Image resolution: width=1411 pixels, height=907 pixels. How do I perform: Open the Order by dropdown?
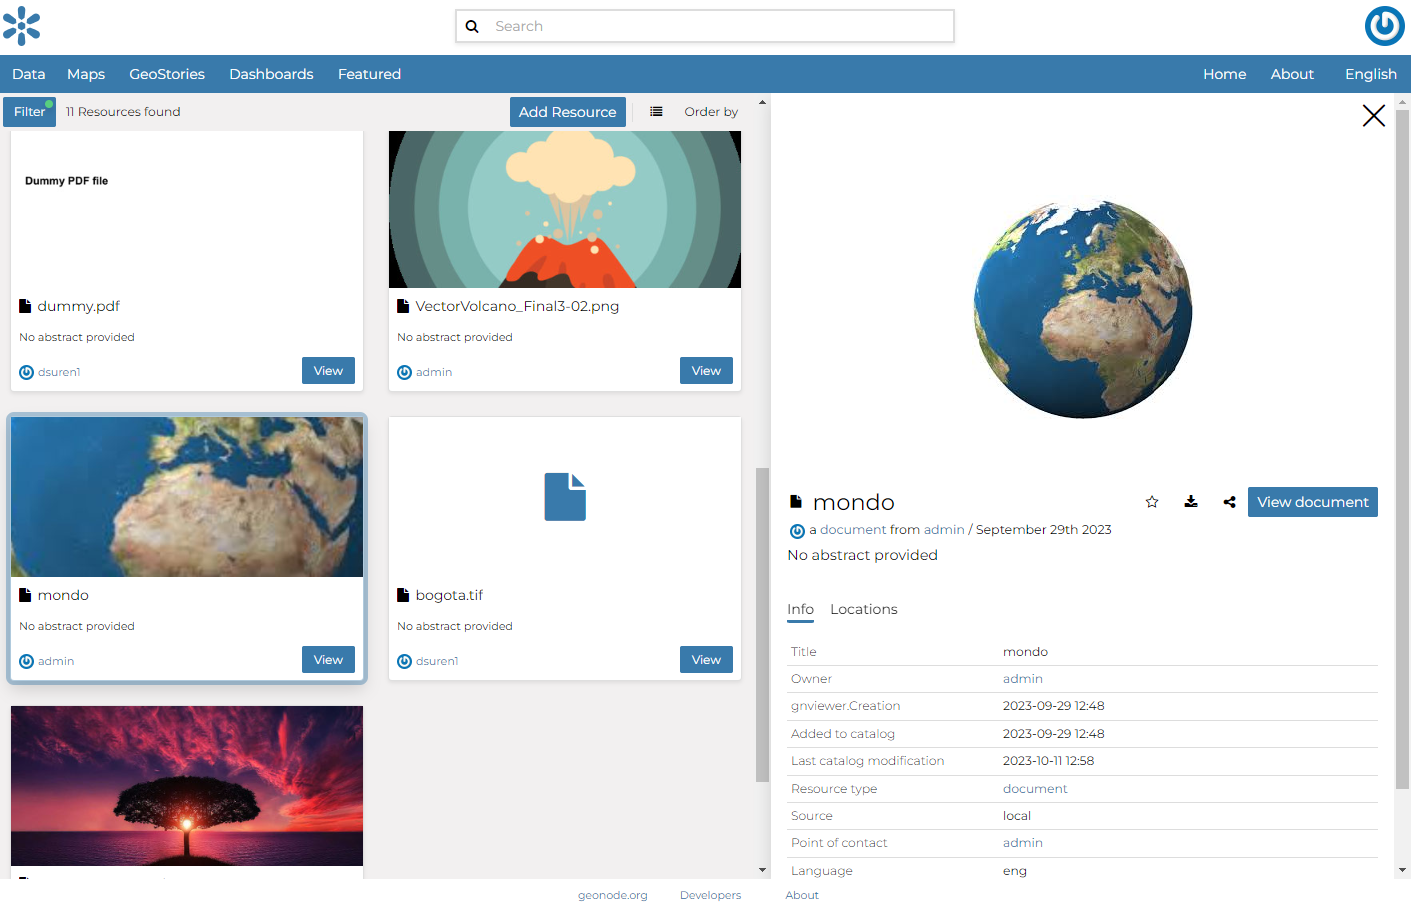click(710, 111)
